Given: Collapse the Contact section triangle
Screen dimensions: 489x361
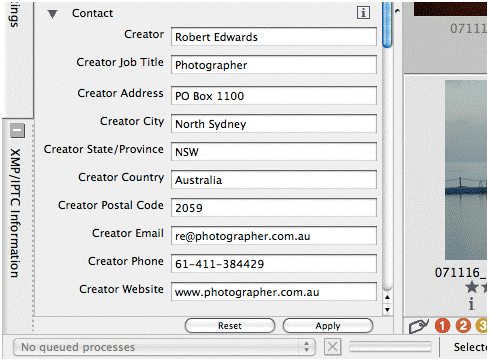Looking at the screenshot, I should click(x=53, y=14).
